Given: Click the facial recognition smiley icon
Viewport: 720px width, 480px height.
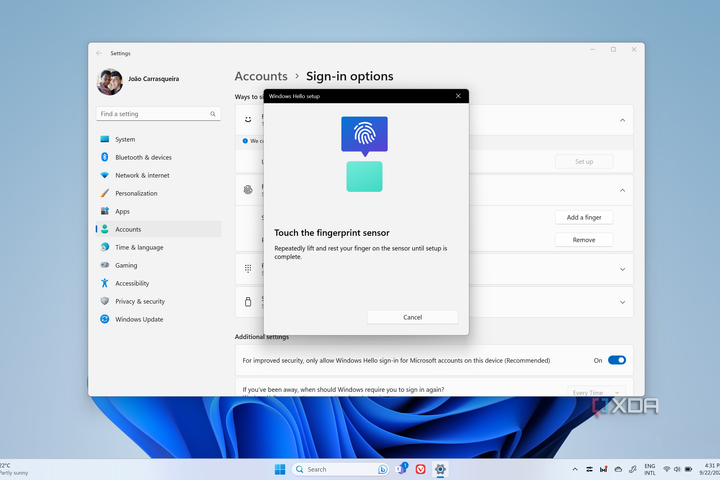Looking at the screenshot, I should (x=248, y=119).
